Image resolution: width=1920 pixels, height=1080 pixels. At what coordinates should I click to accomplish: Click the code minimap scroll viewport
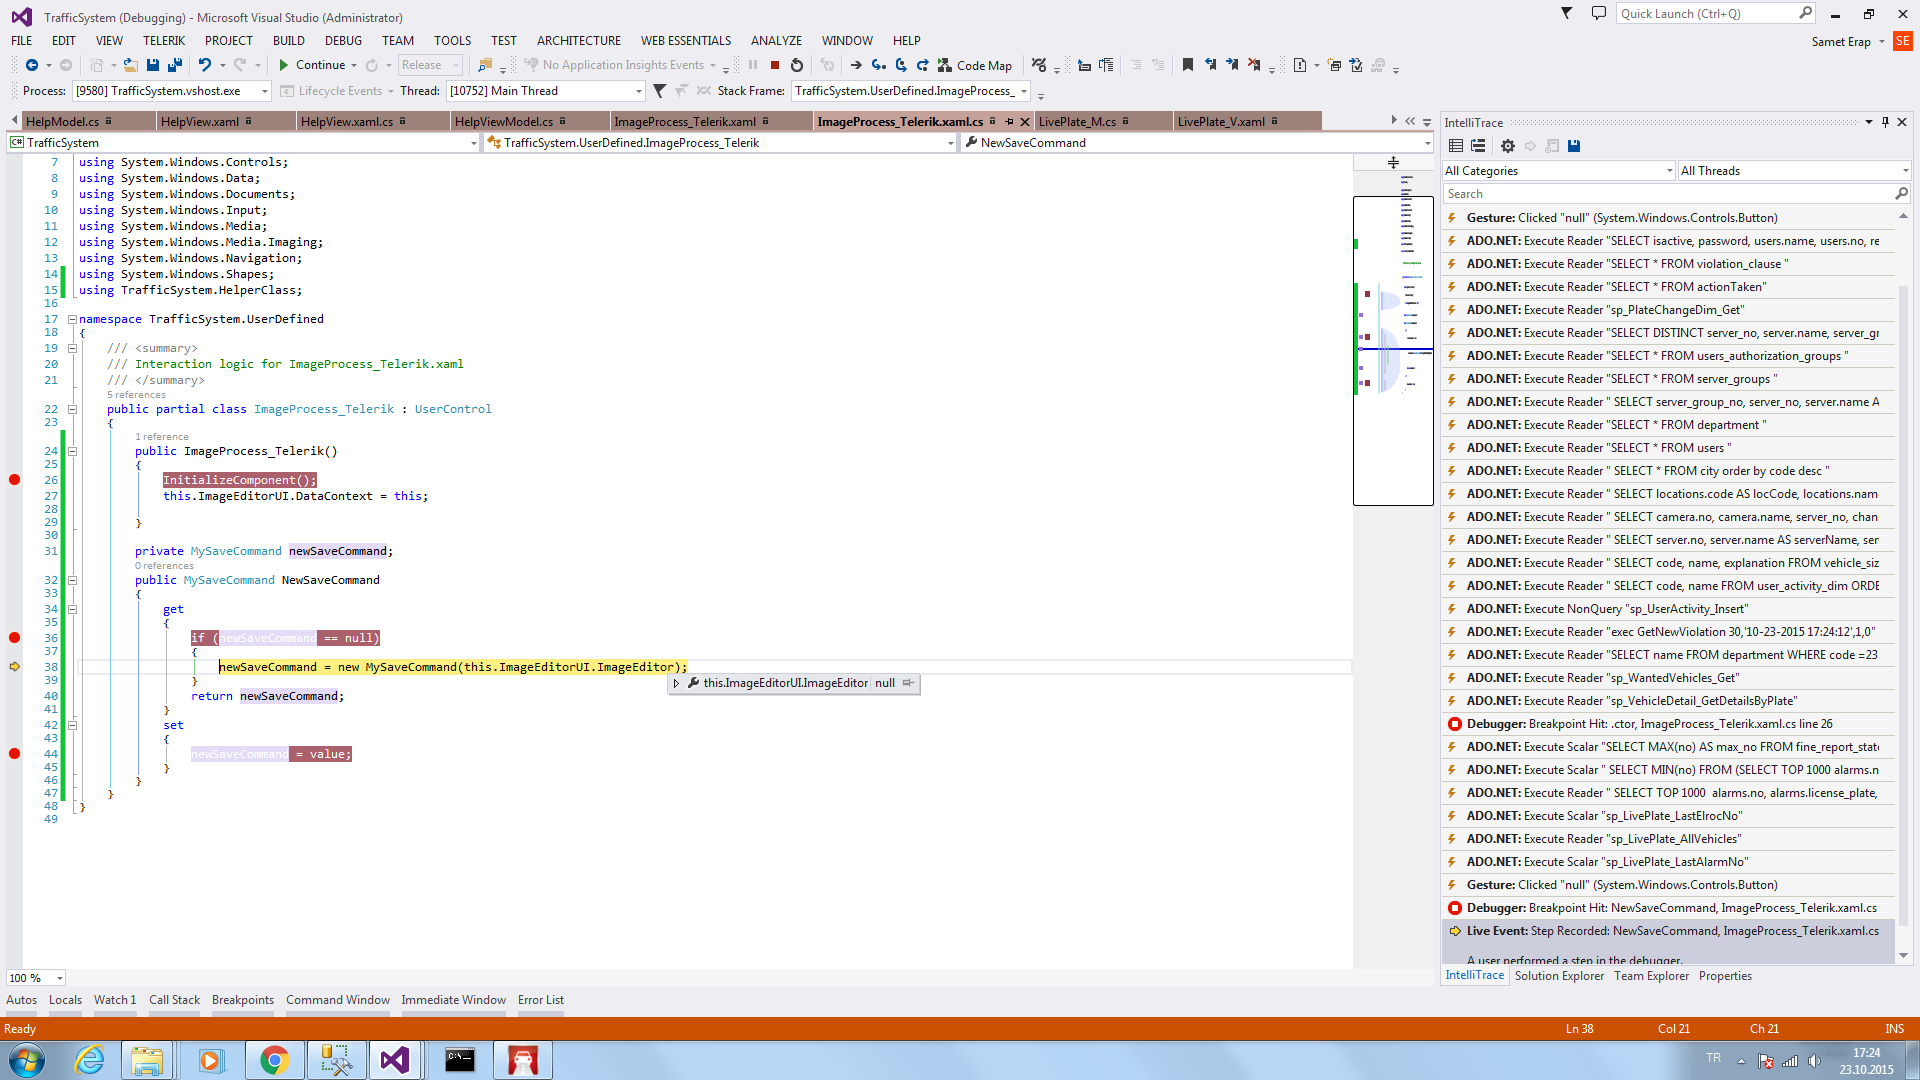click(1393, 350)
